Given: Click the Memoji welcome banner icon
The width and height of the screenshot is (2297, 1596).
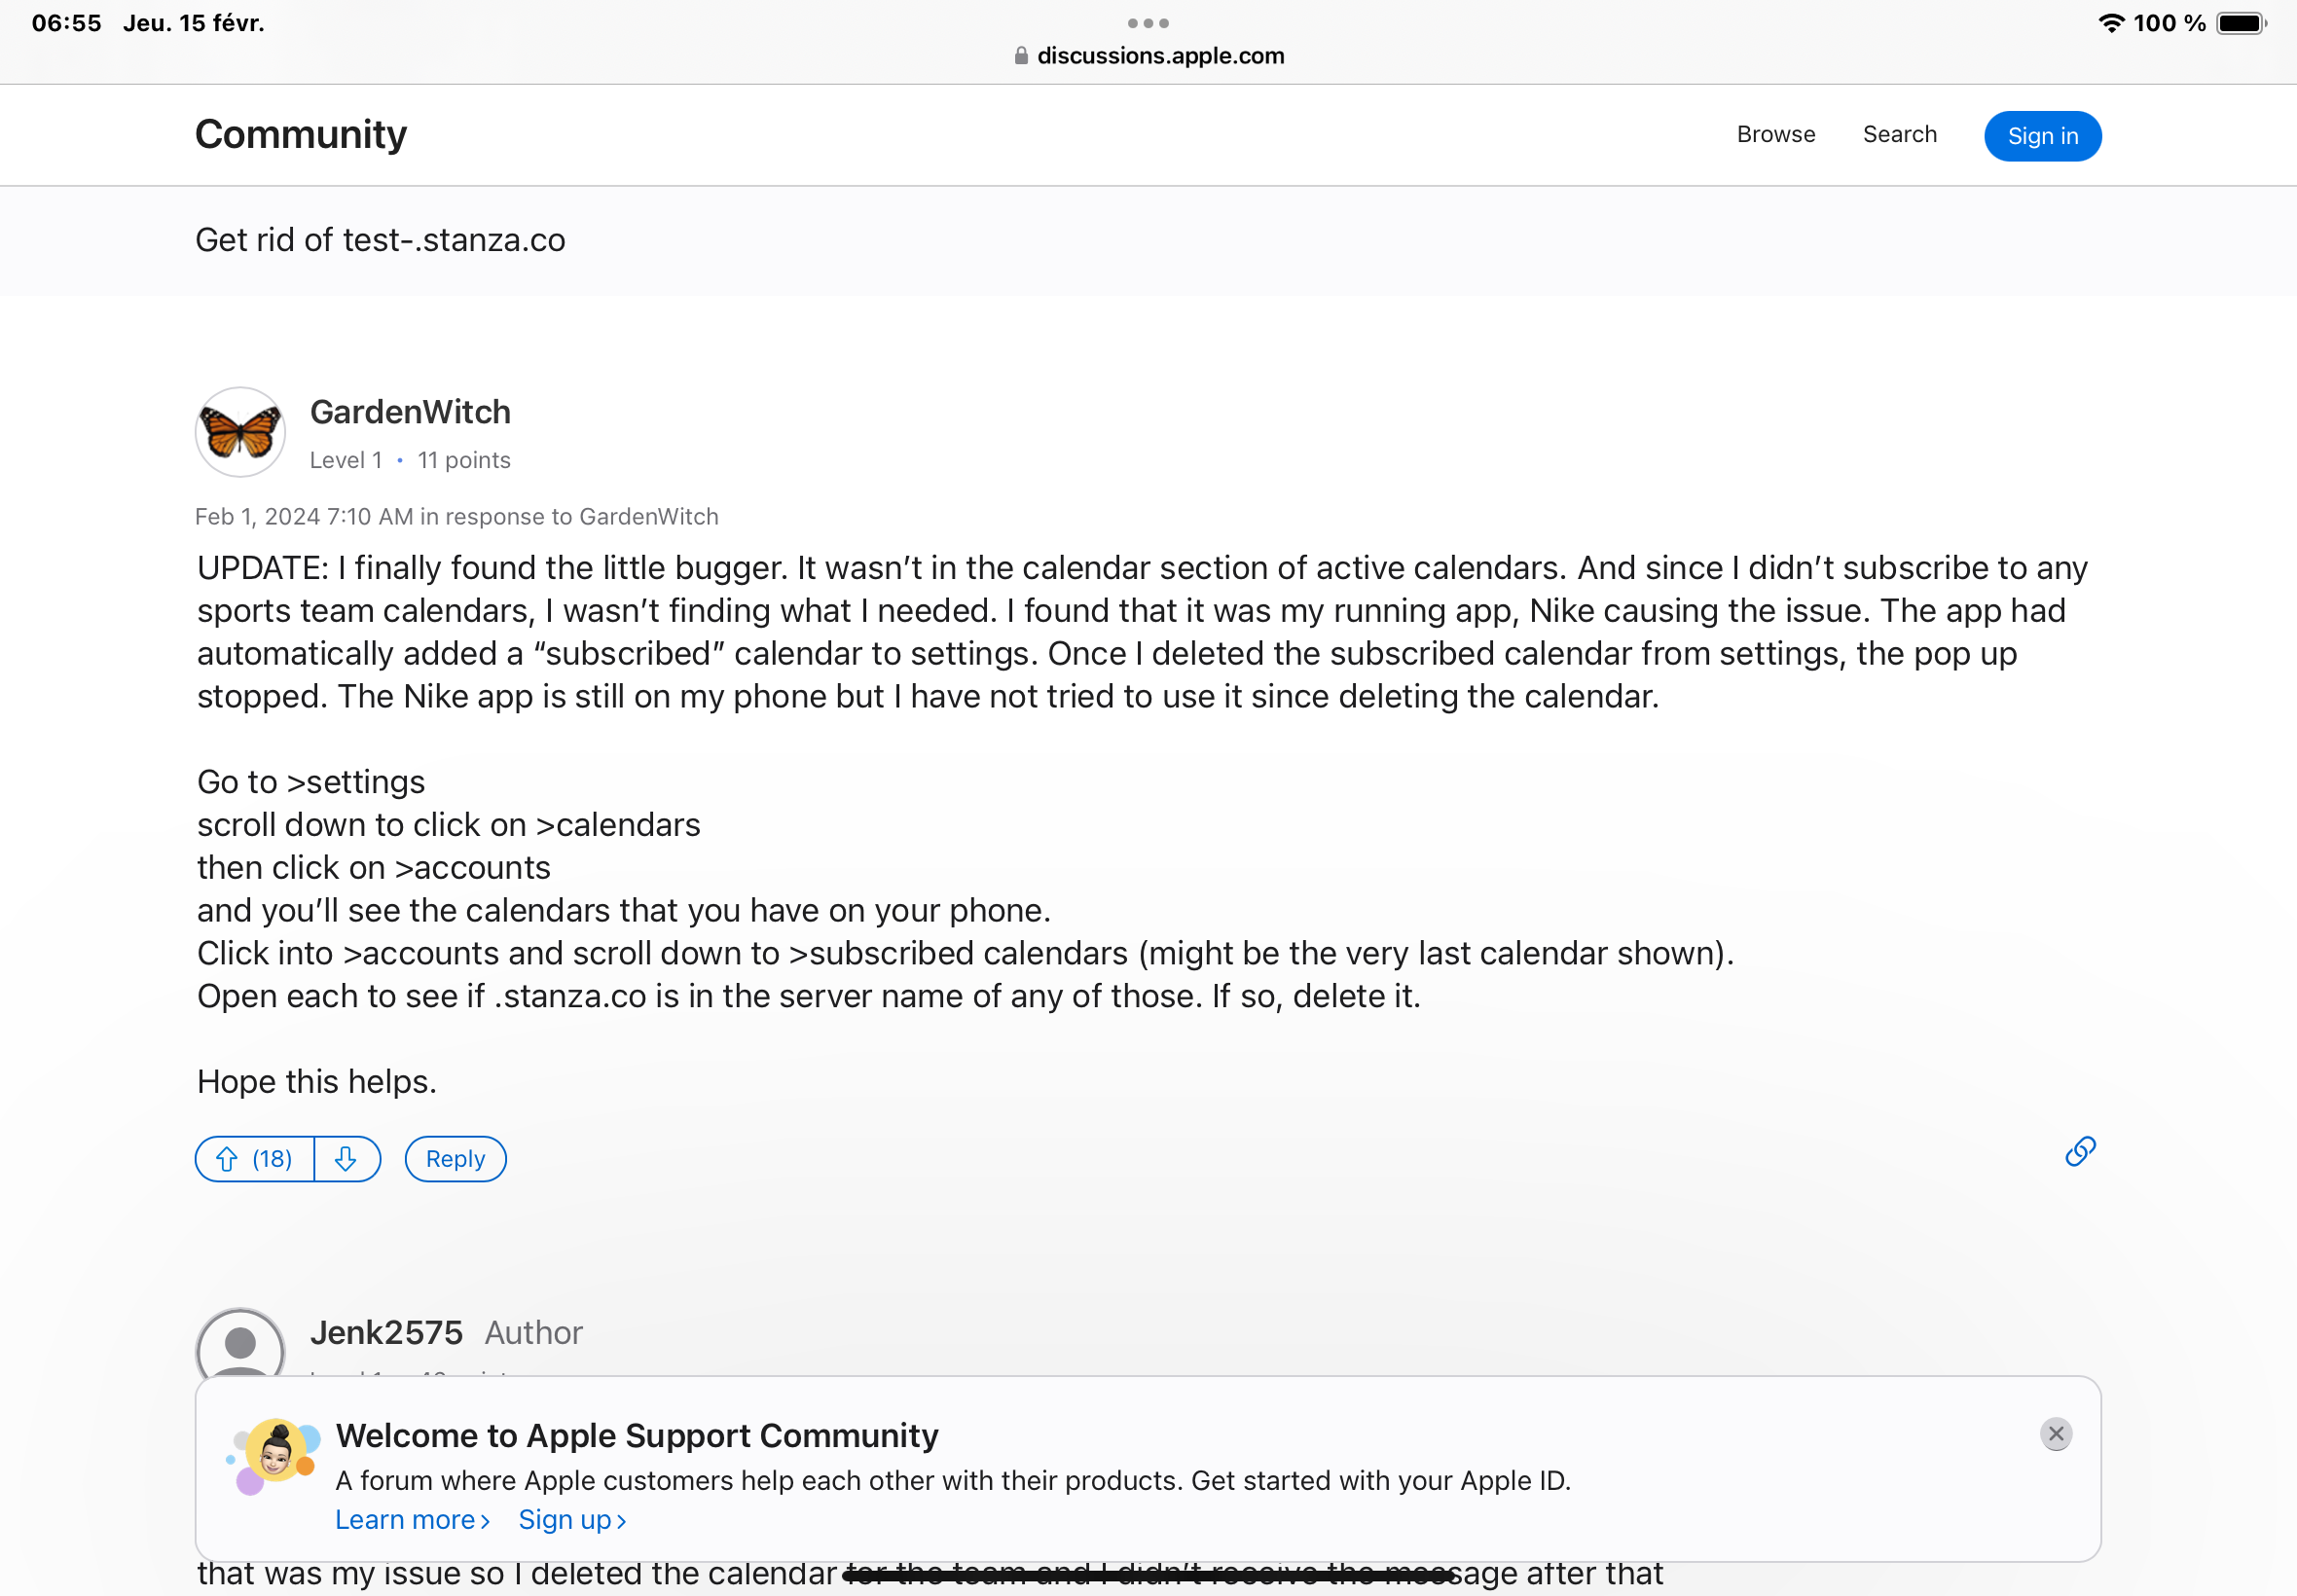Looking at the screenshot, I should (x=273, y=1455).
